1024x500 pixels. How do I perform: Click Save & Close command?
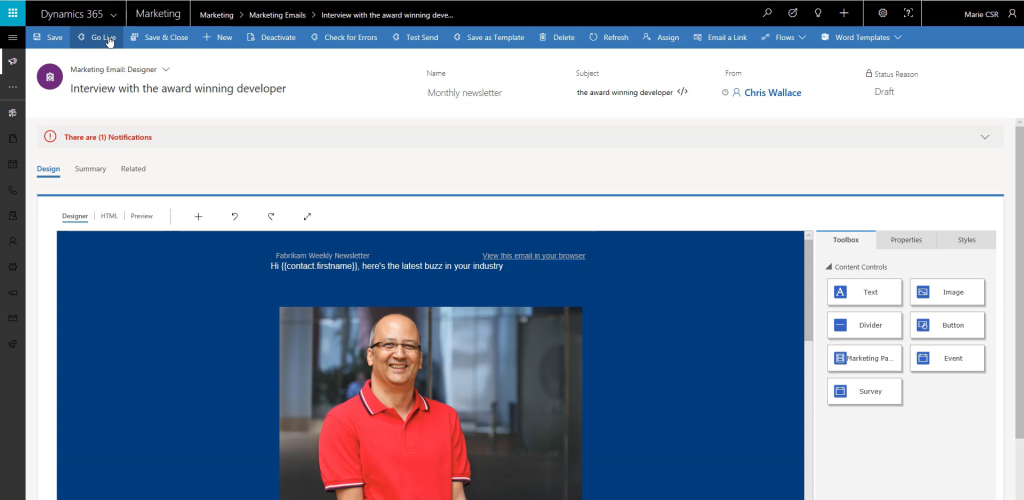point(159,37)
